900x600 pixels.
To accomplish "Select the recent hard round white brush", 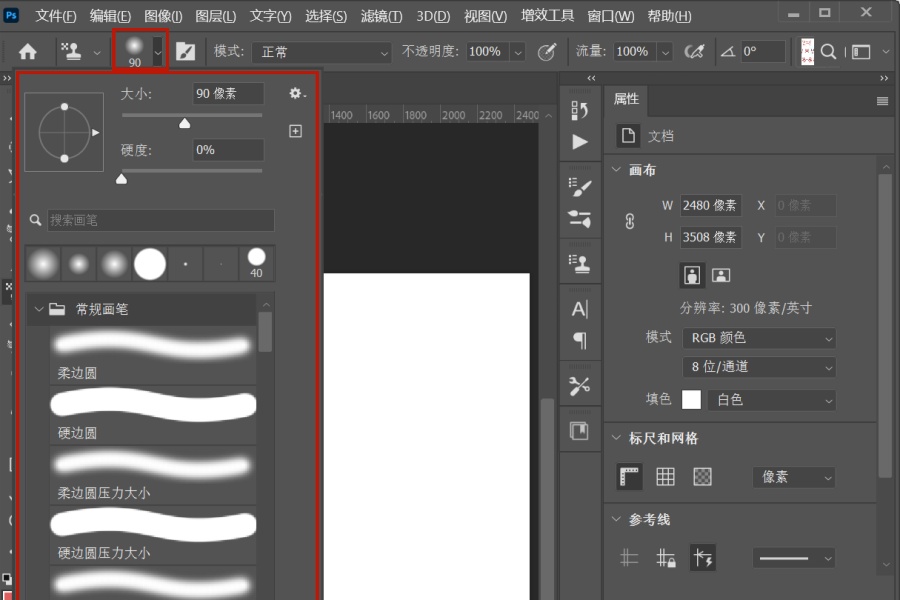I will coord(150,264).
